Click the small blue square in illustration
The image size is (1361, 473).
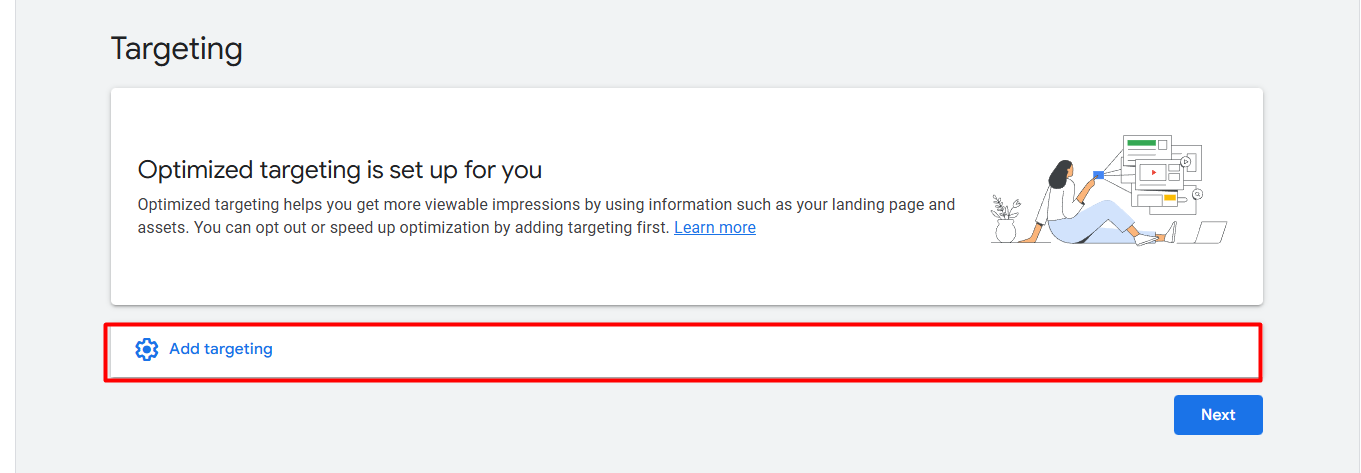[x=1098, y=175]
